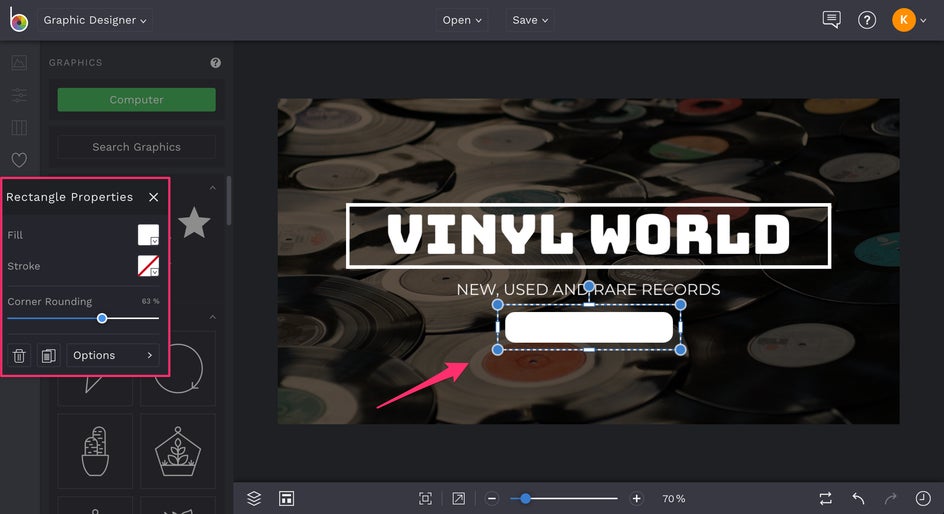Screen dimensions: 944x514
Task: Click the green Computer upload button
Action: click(137, 99)
